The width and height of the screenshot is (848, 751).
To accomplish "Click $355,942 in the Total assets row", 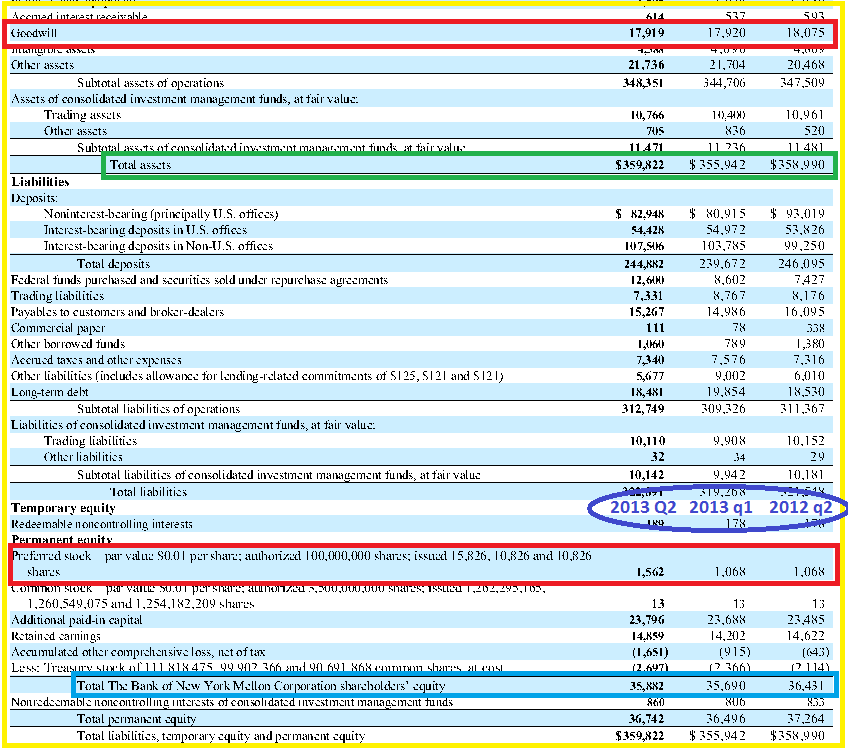I will tap(717, 165).
